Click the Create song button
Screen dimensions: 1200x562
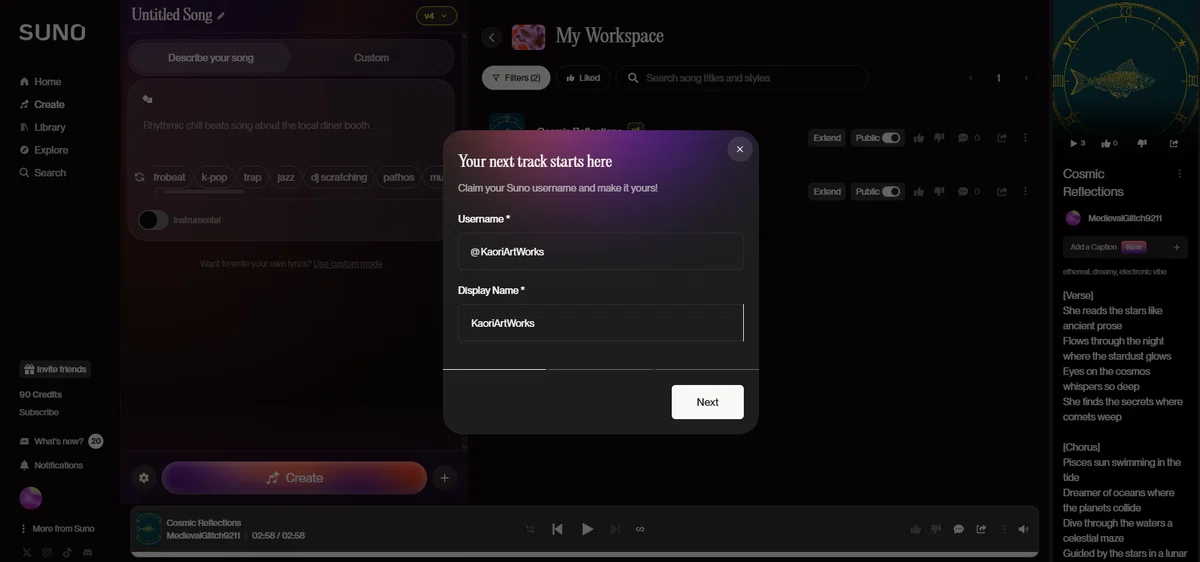(294, 478)
